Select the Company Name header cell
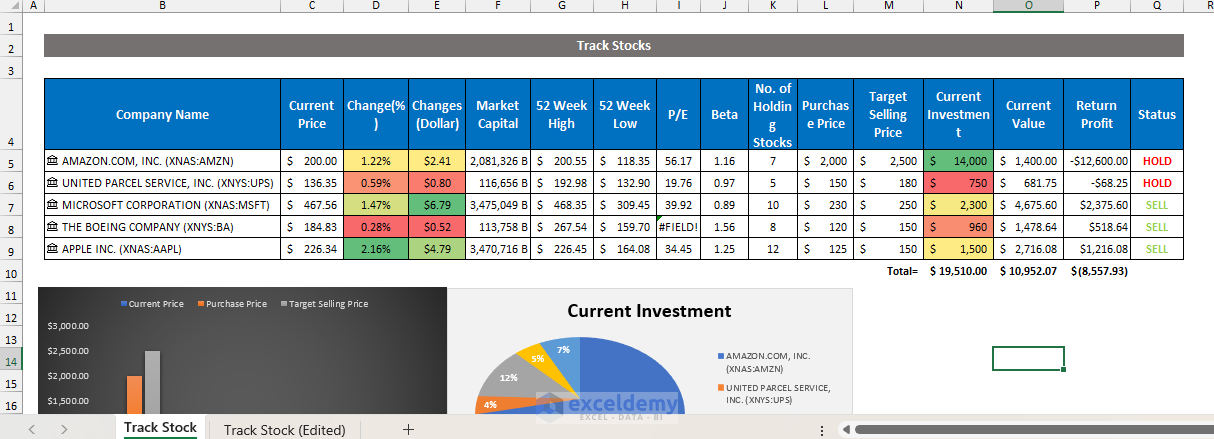Viewport: 1214px width, 439px height. (162, 114)
